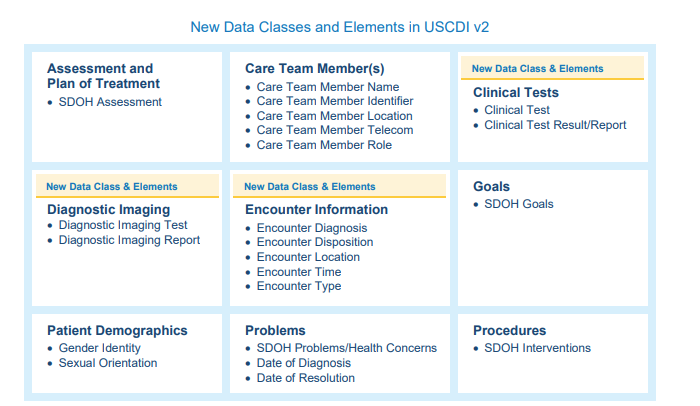Select the 'Clinical Test Result/Report' item
Image resolution: width=700 pixels, height=406 pixels.
pyautogui.click(x=555, y=125)
